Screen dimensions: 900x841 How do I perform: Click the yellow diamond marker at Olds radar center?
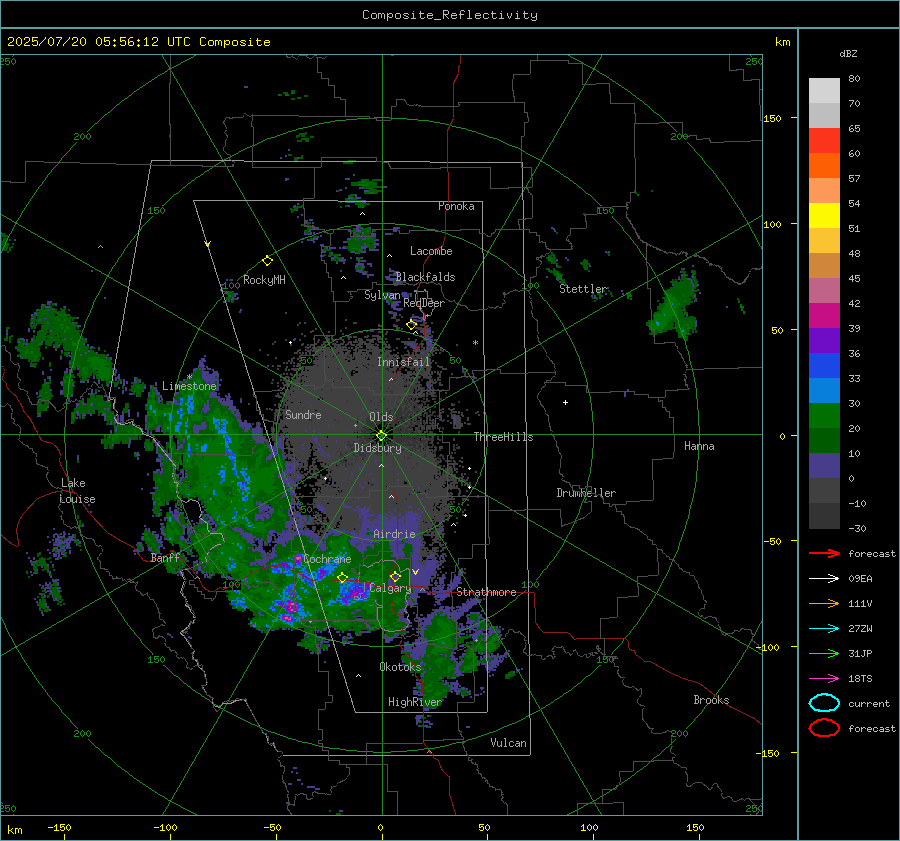click(x=381, y=435)
